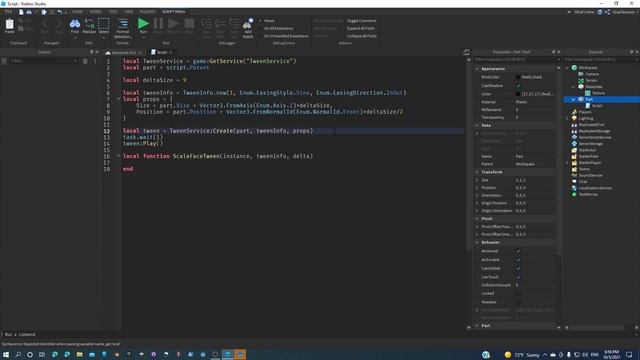Click the Pause button in Test group
The height and width of the screenshot is (360, 640).
(x=158, y=25)
